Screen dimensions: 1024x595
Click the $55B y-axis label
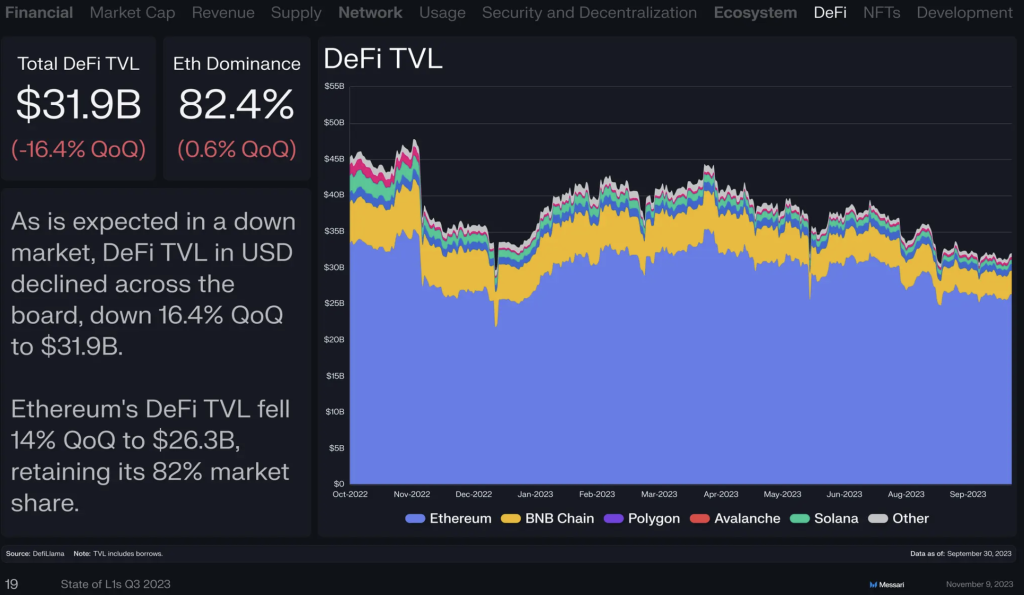(334, 86)
